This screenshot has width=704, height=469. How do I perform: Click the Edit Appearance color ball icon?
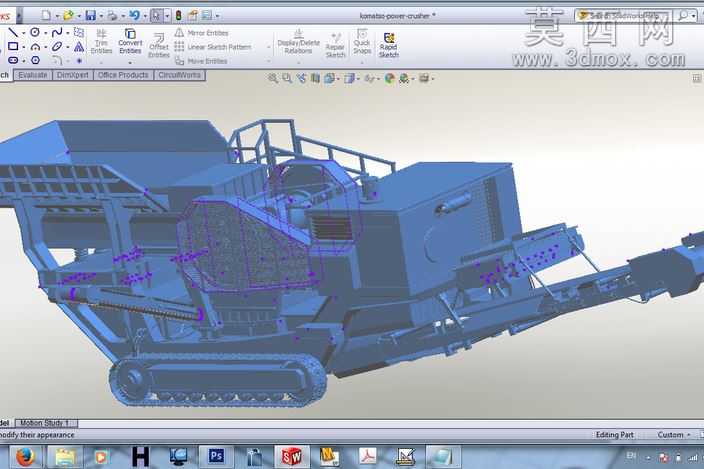click(389, 78)
